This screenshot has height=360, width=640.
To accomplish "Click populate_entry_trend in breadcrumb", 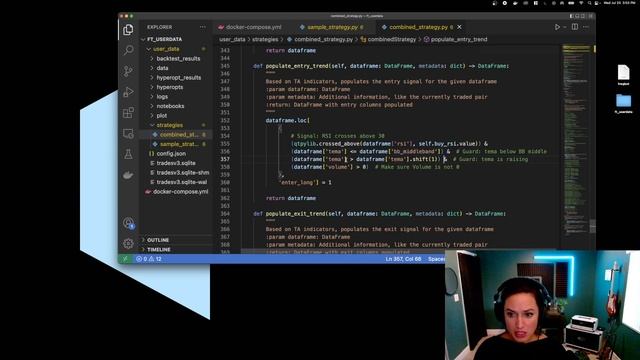I will pos(459,40).
